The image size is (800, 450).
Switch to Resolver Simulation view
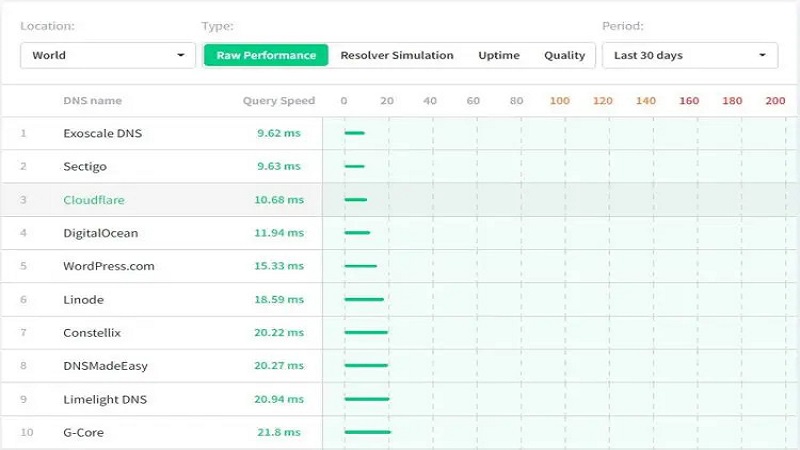[396, 56]
